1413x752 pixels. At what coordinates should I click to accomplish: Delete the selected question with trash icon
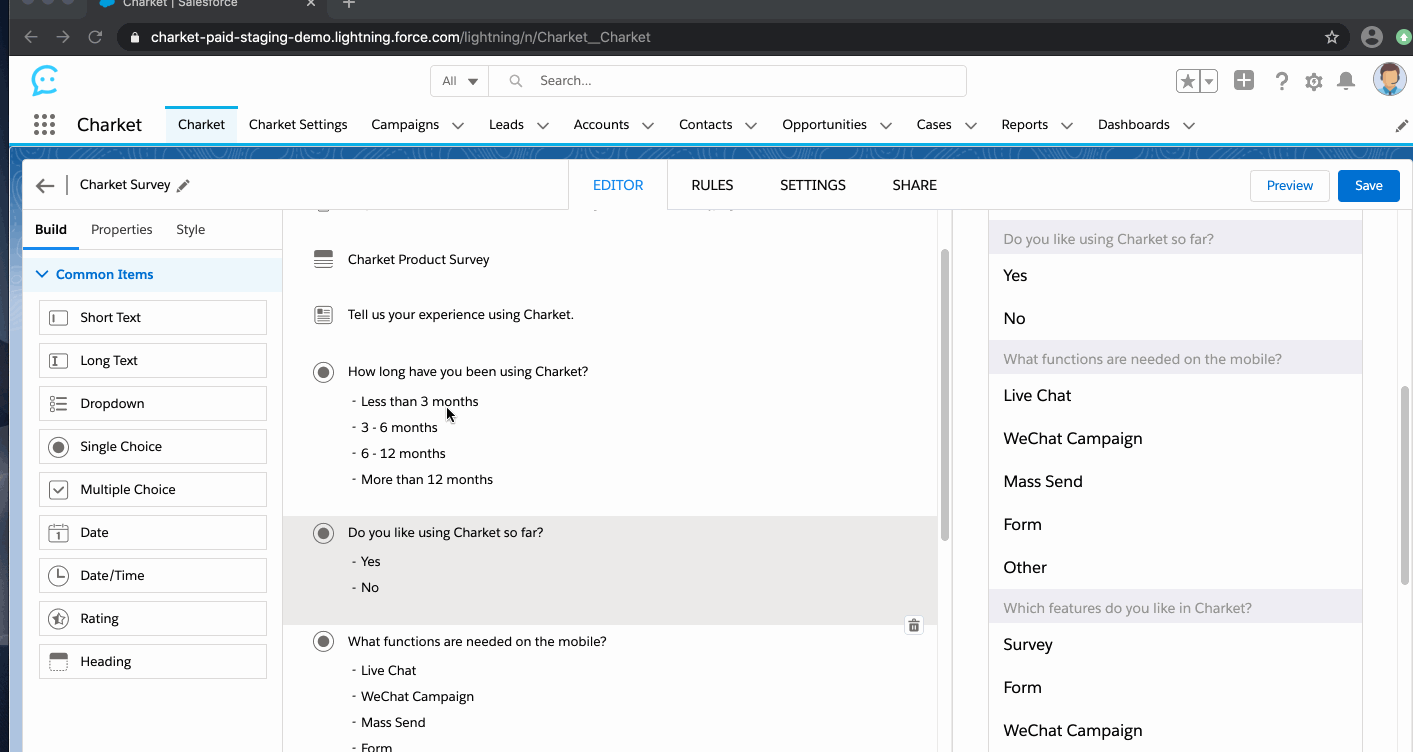pyautogui.click(x=913, y=625)
